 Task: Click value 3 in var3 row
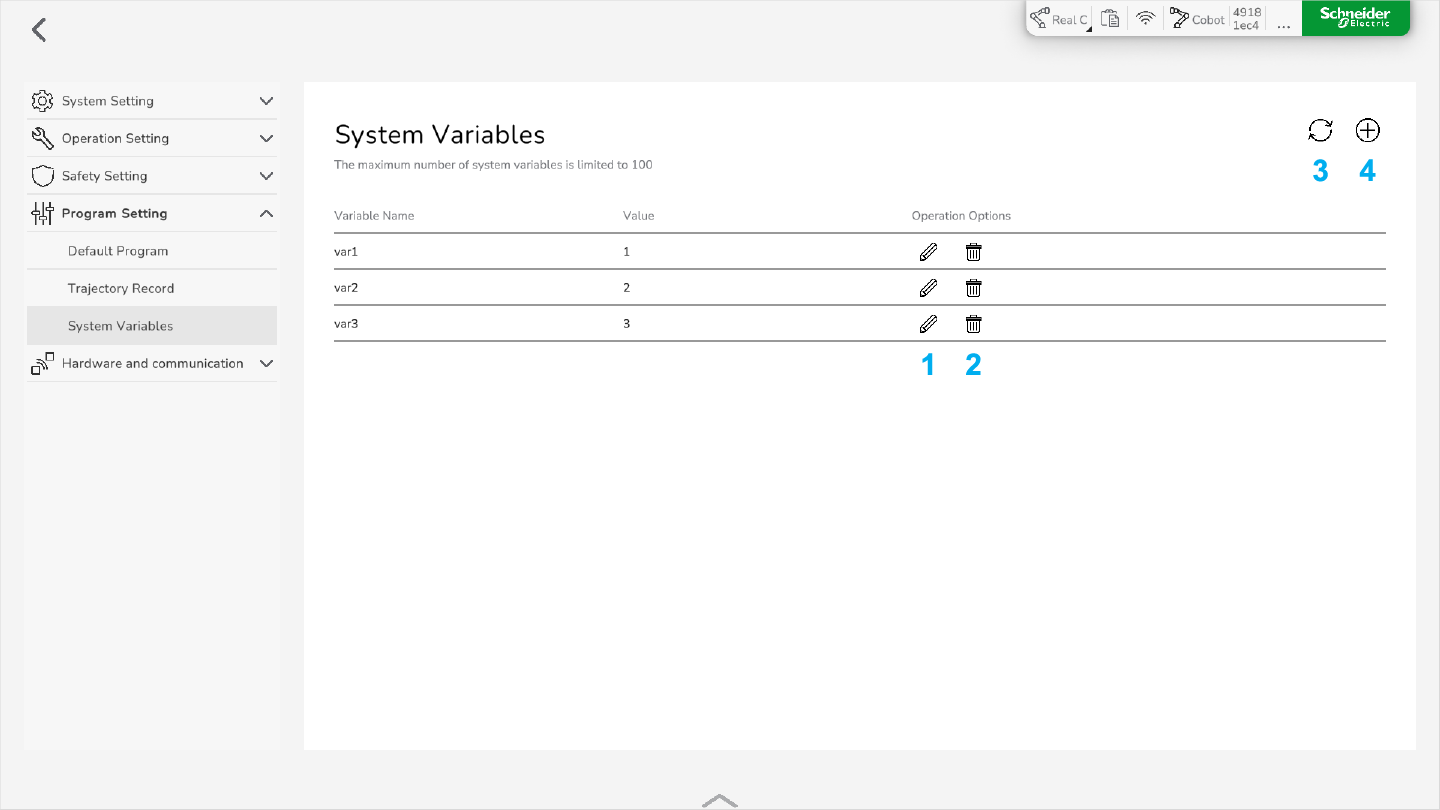click(627, 324)
